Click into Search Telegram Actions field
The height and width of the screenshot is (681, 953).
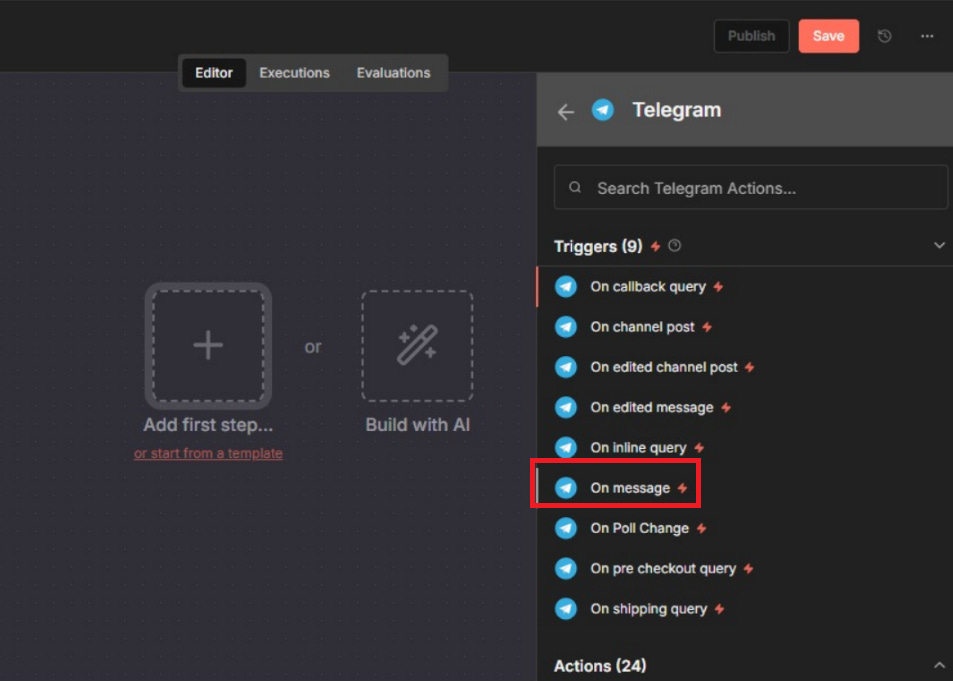pyautogui.click(x=751, y=187)
